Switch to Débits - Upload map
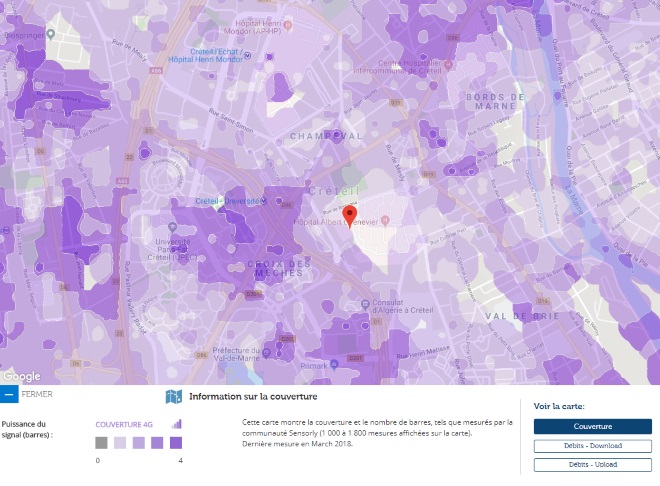 (593, 465)
